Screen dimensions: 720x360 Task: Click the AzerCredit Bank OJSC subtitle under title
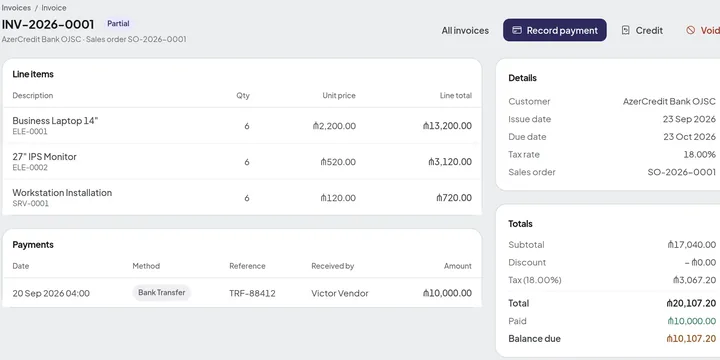pyautogui.click(x=94, y=39)
